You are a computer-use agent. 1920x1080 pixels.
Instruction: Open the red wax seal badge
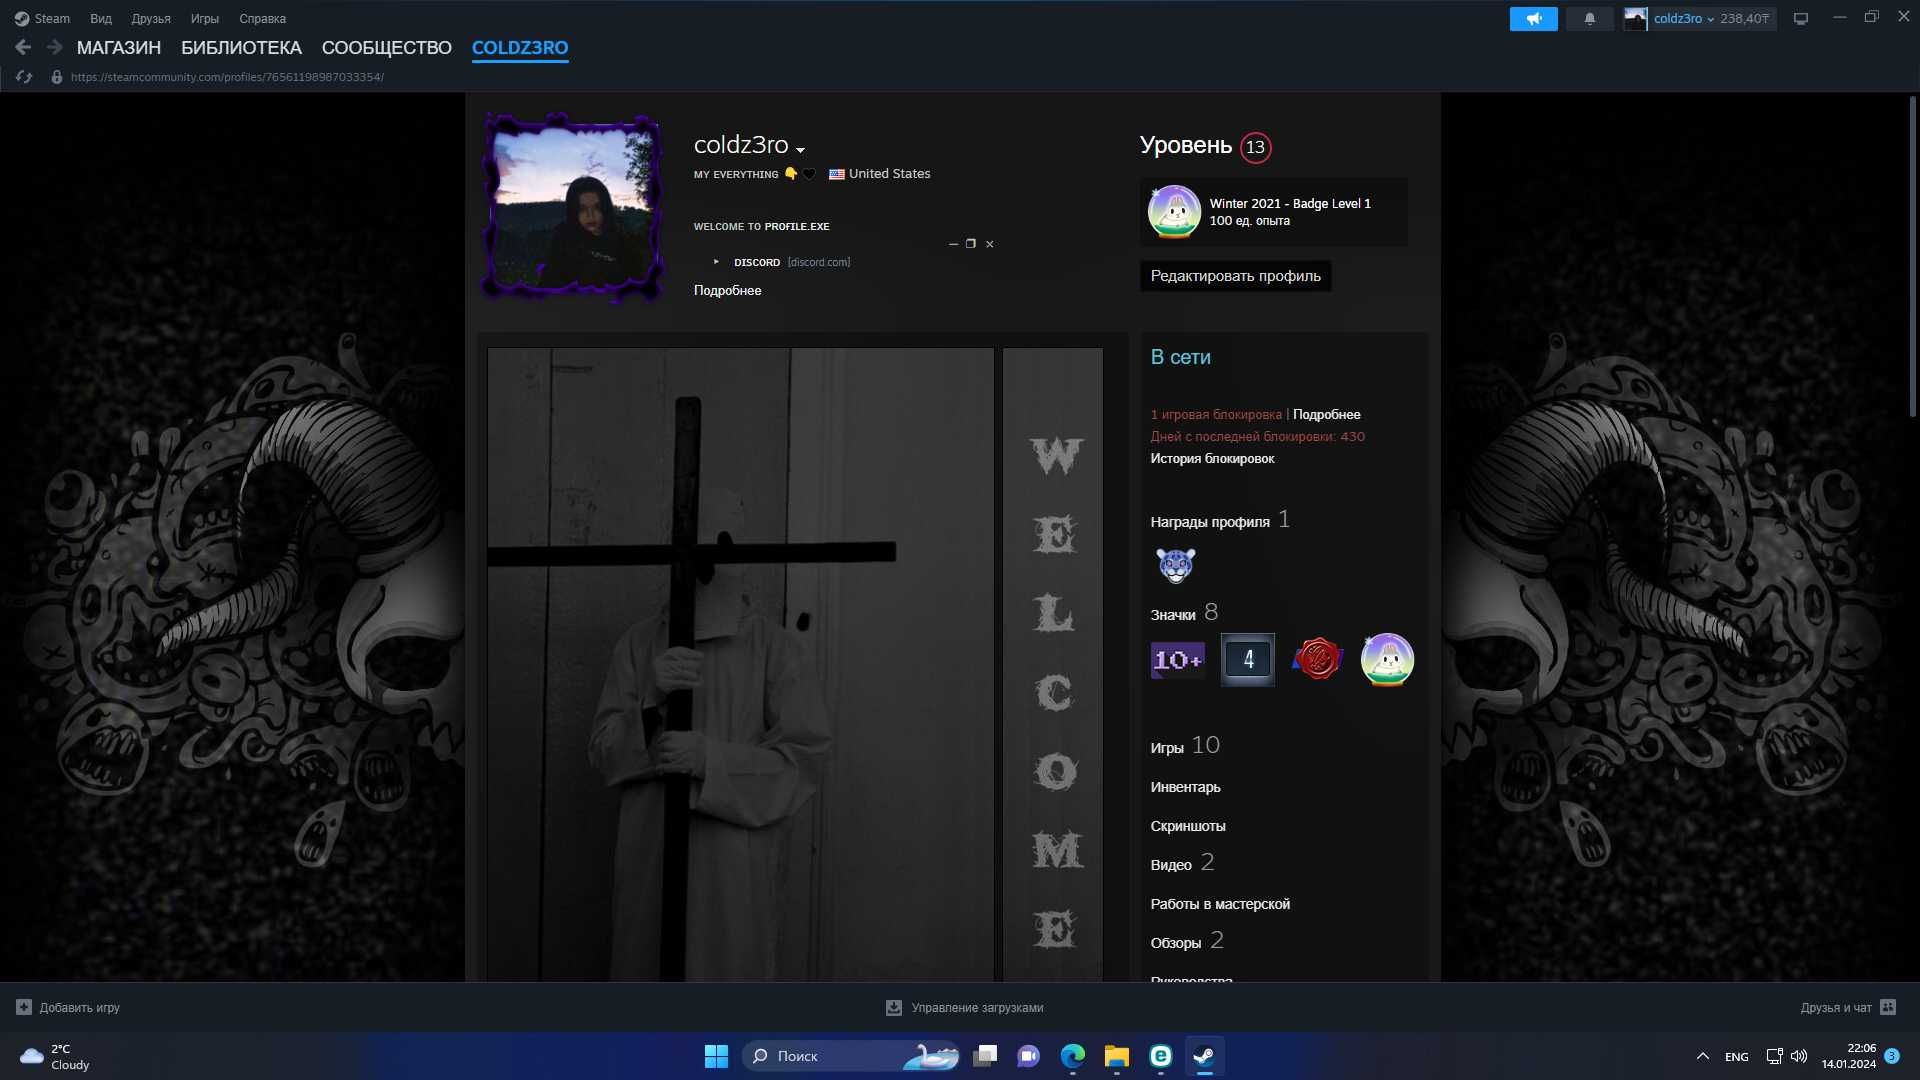[1318, 659]
